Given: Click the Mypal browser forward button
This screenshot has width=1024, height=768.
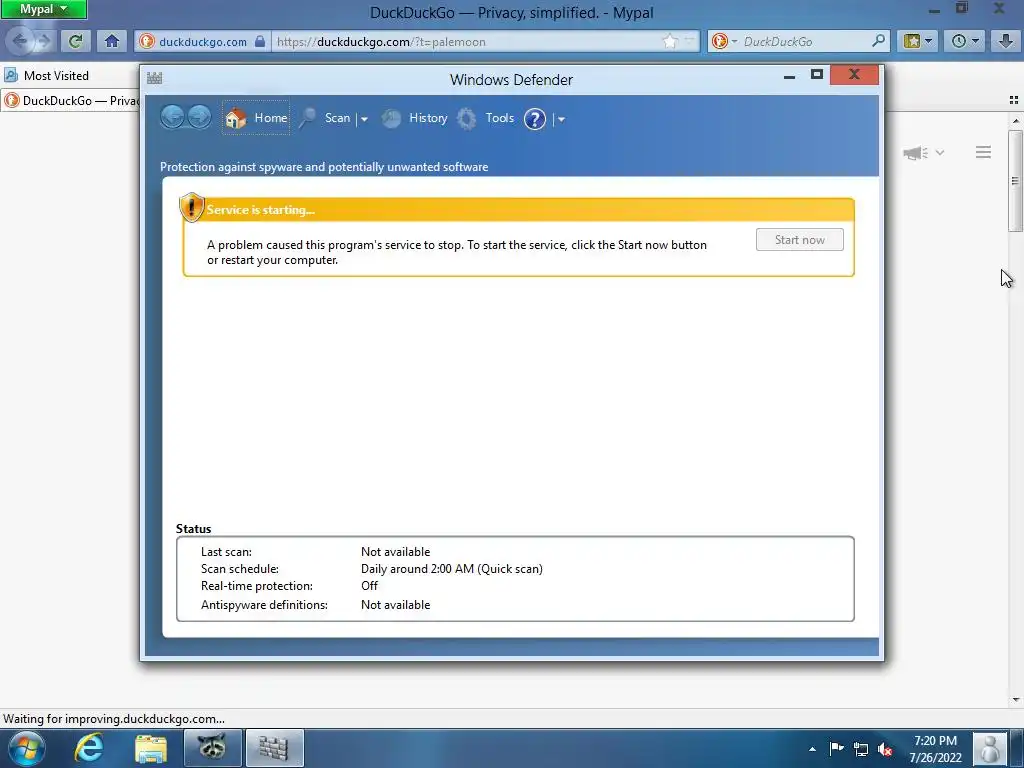Looking at the screenshot, I should pos(44,41).
